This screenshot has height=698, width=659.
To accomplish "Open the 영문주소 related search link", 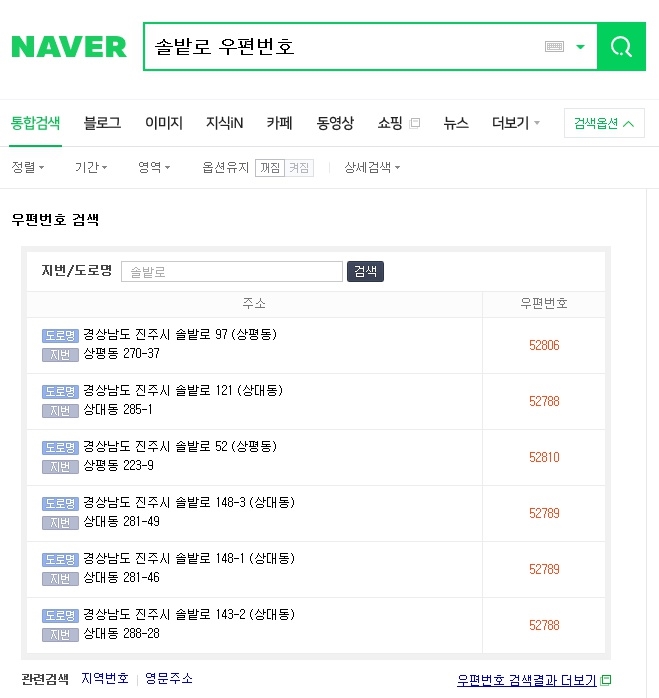I will (x=169, y=678).
